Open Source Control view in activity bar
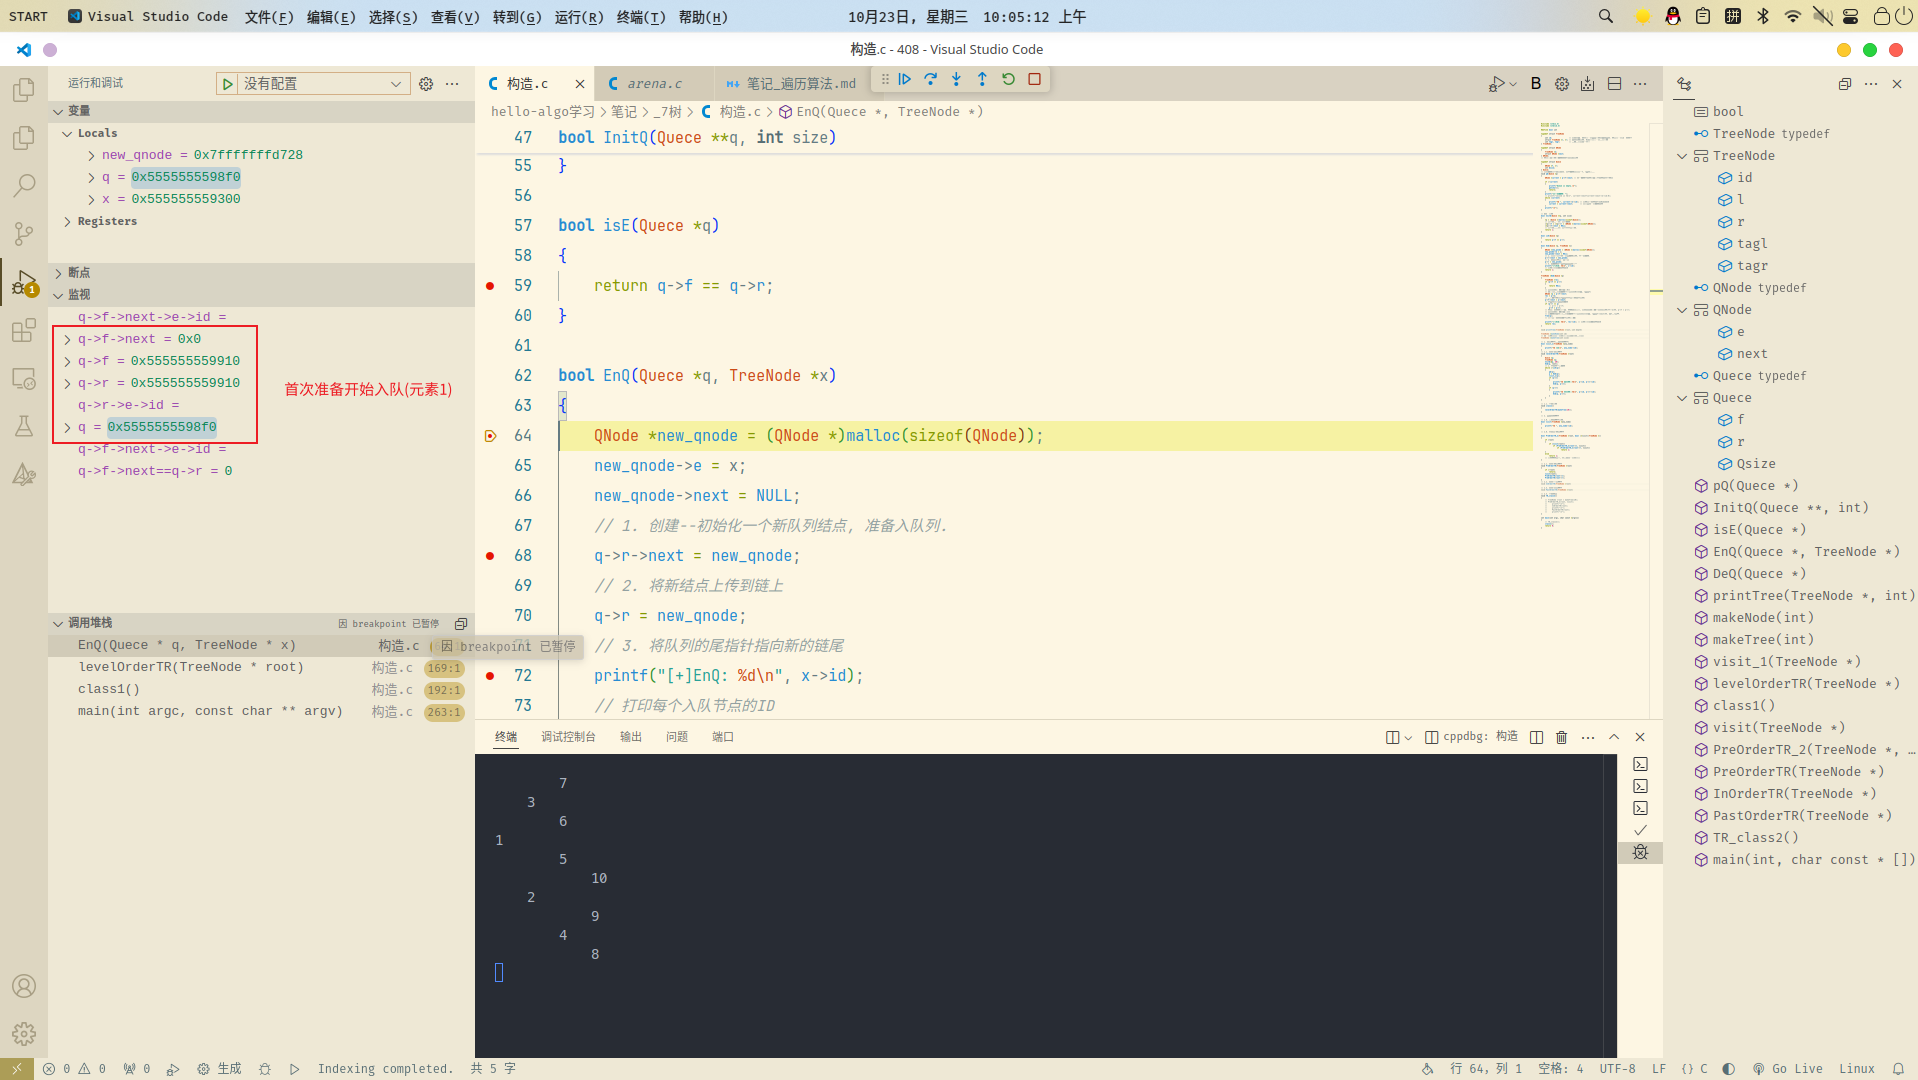The image size is (1918, 1080). [x=24, y=234]
